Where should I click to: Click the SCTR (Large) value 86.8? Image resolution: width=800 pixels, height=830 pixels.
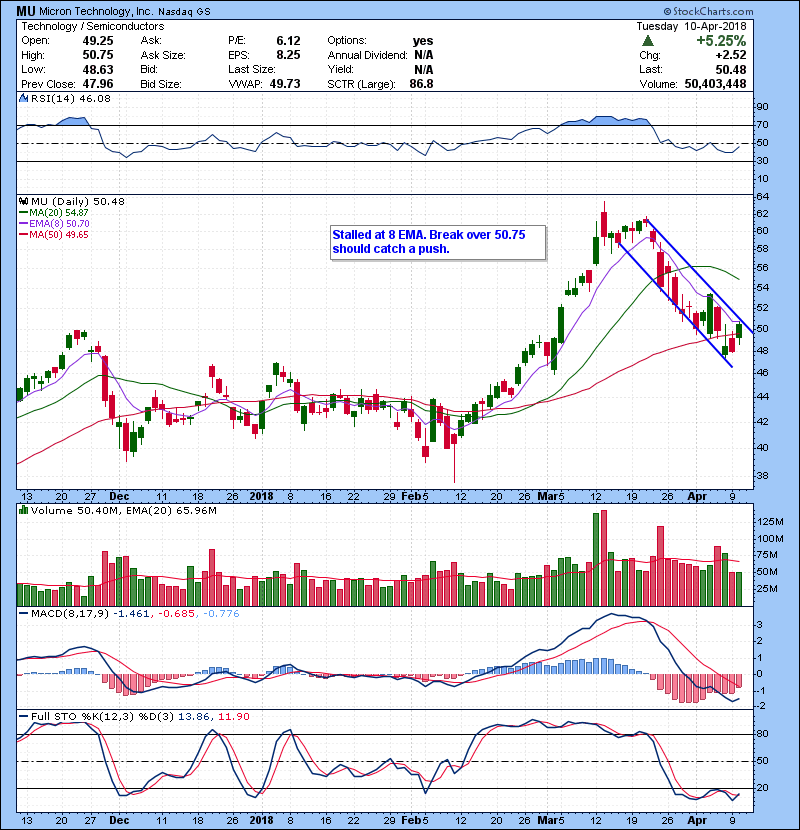(x=421, y=84)
